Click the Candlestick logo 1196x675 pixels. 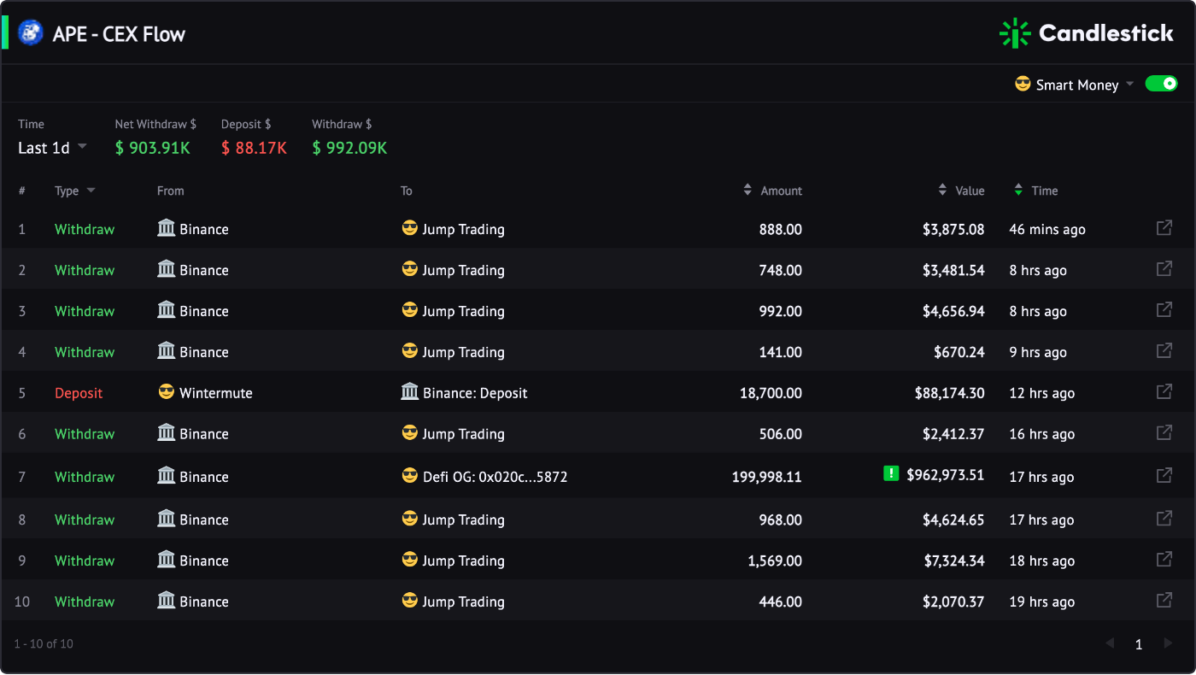[x=1086, y=34]
